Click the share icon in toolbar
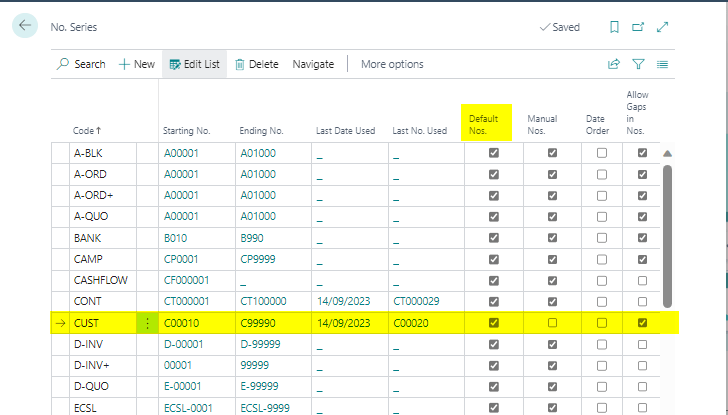Viewport: 728px width, 415px height. [x=614, y=64]
